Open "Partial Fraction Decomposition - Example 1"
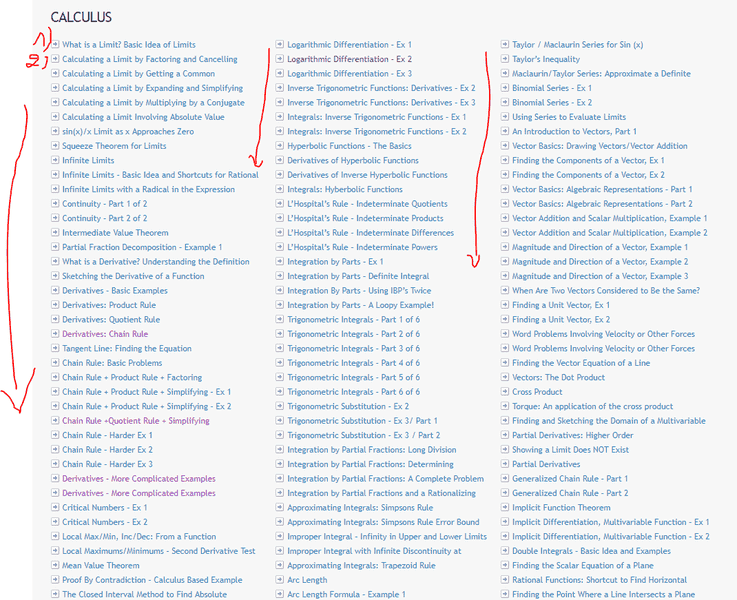The image size is (737, 600). tap(142, 247)
